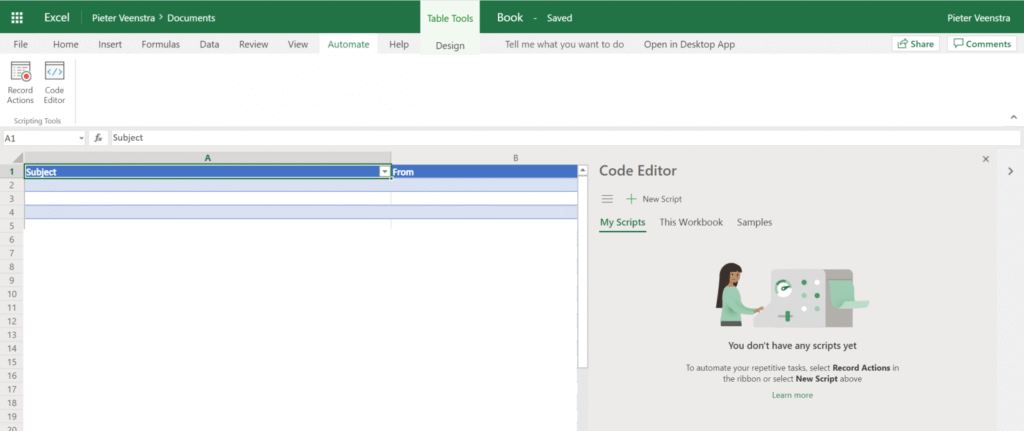Click the formula bar containing Subject
Viewport: 1024px width, 431px height.
tap(565, 138)
